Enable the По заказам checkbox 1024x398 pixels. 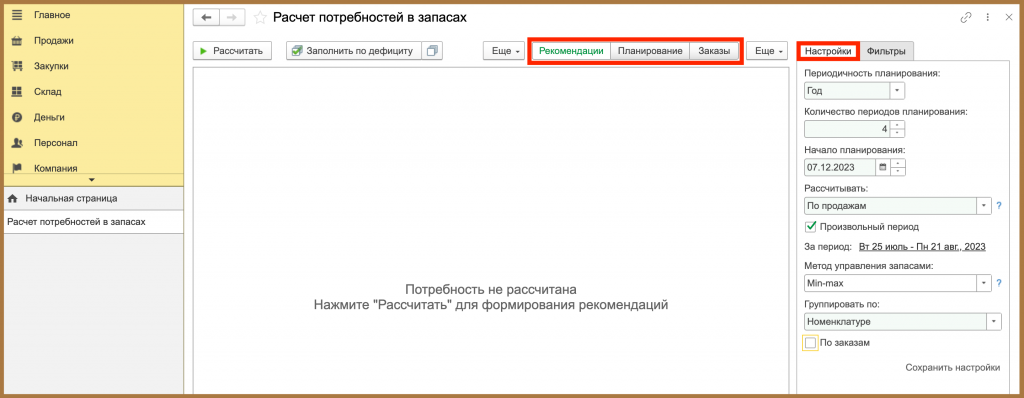(x=810, y=343)
